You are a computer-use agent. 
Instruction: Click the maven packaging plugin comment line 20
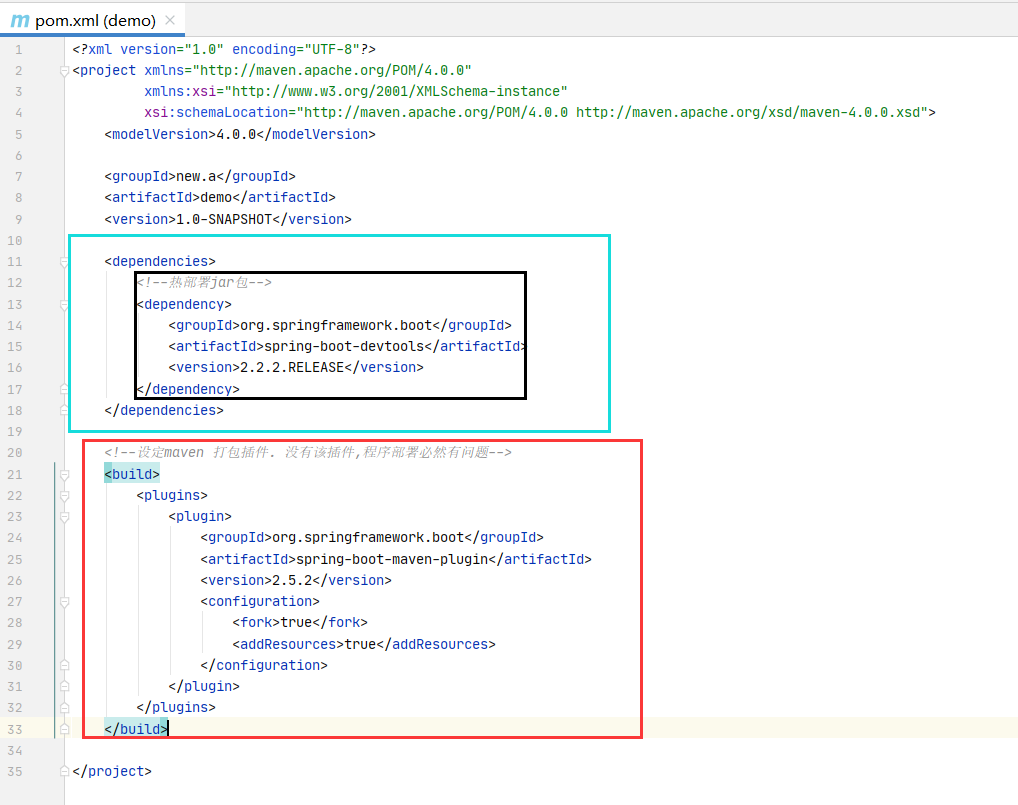(308, 452)
